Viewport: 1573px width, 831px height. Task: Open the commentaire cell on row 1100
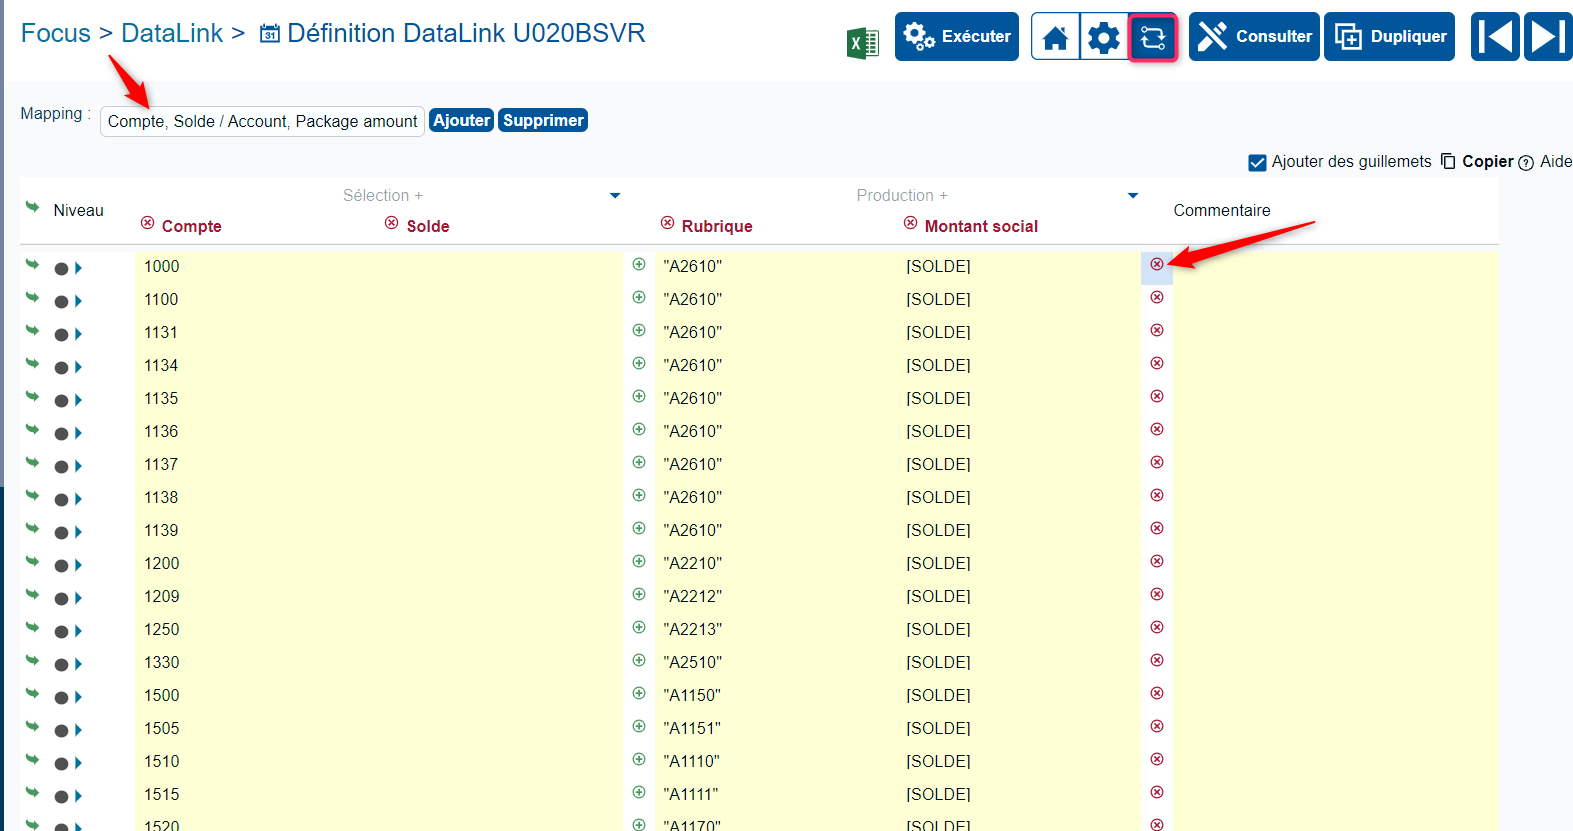click(x=1335, y=299)
